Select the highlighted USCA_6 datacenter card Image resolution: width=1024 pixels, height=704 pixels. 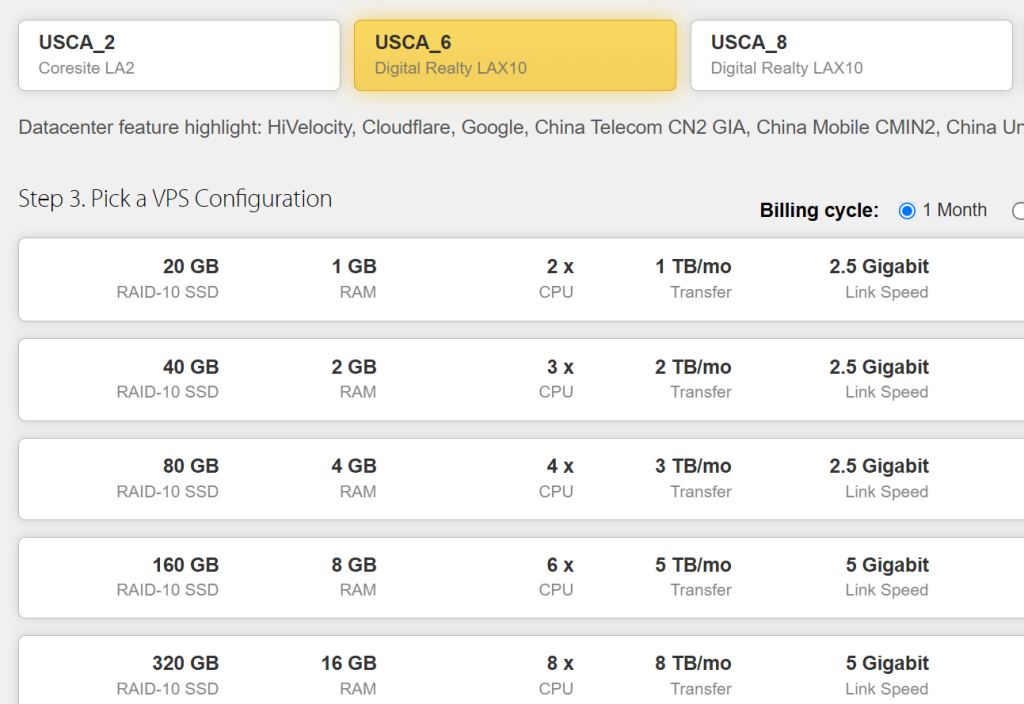pos(515,55)
